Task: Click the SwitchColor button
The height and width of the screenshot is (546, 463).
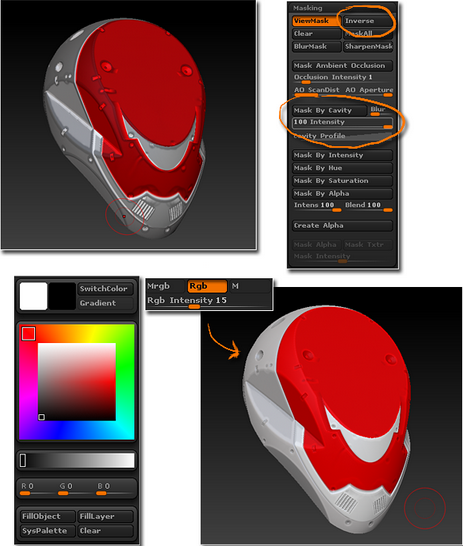Action: click(x=105, y=289)
